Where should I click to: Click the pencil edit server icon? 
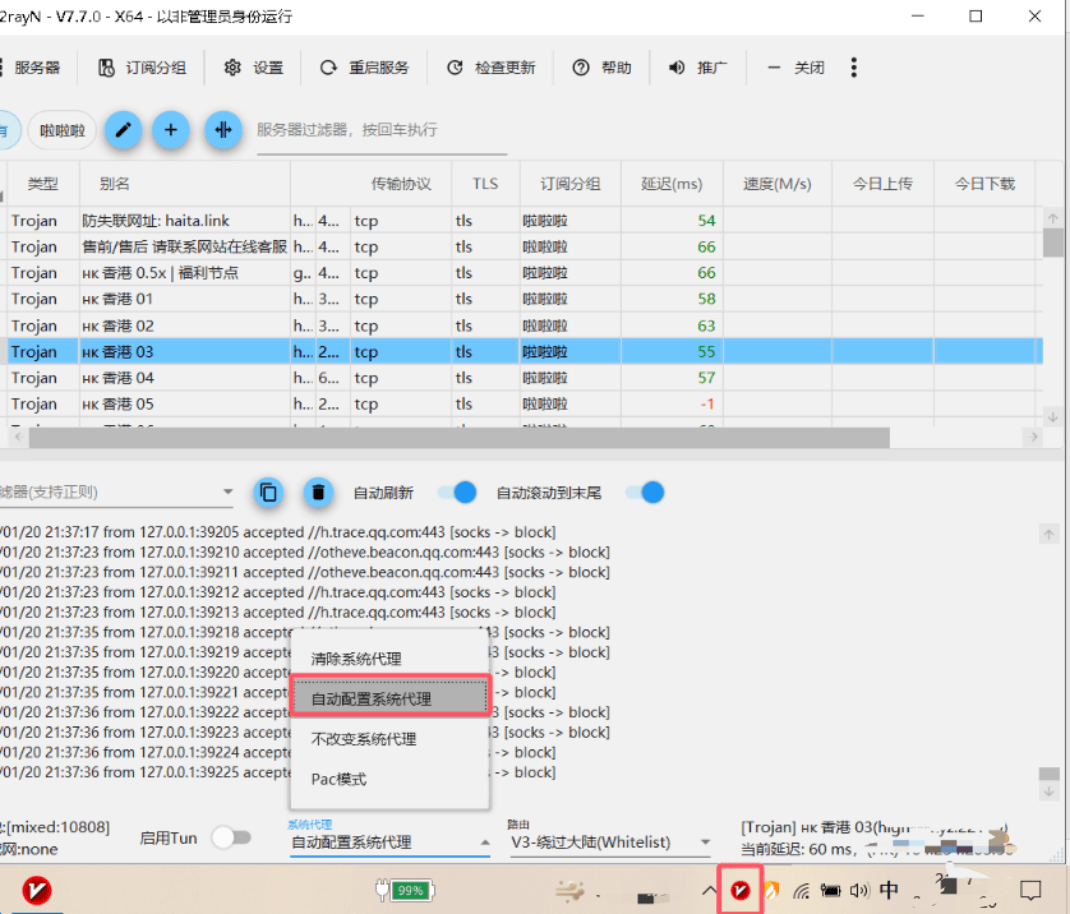click(123, 131)
